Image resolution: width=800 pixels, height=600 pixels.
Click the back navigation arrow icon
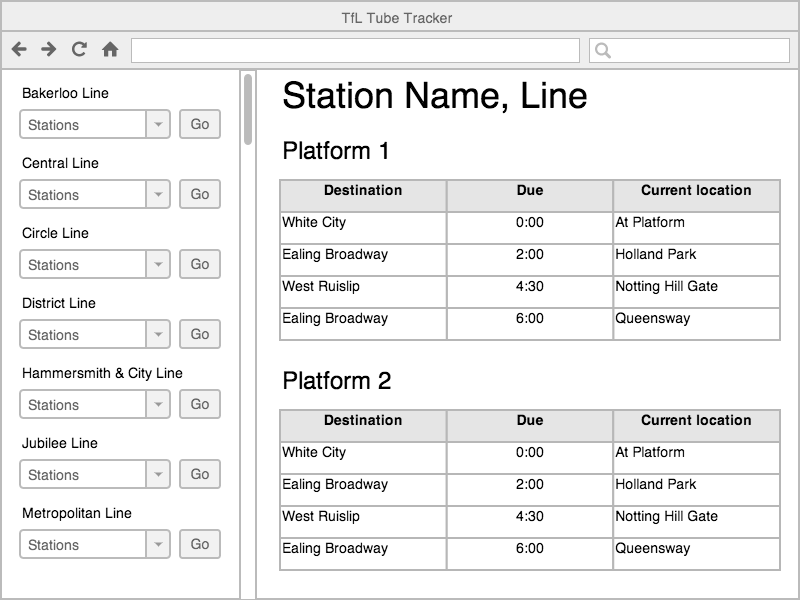coord(19,49)
